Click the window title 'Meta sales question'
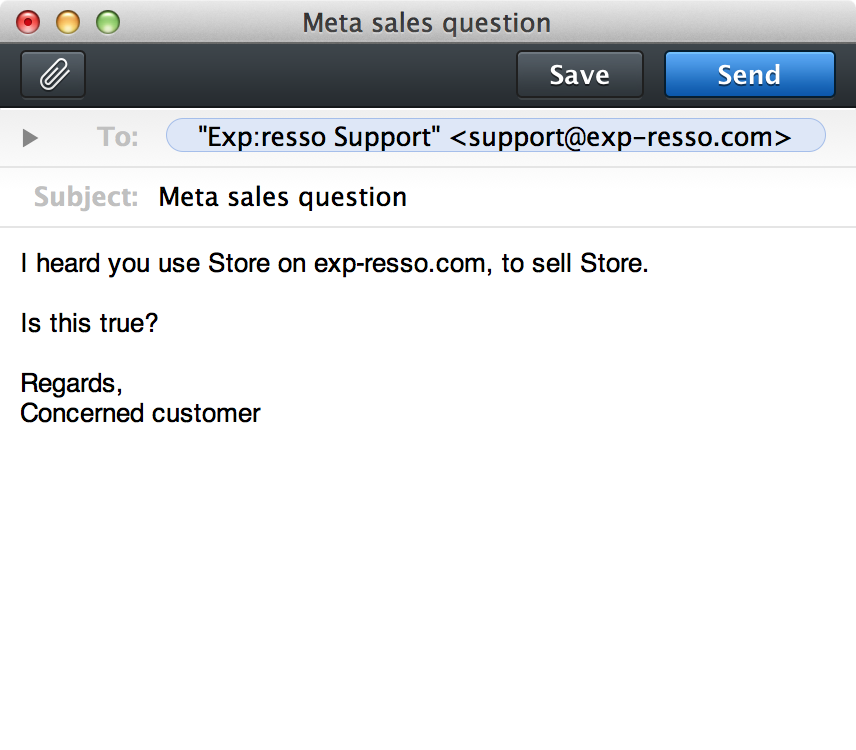The width and height of the screenshot is (856, 750). coord(426,23)
